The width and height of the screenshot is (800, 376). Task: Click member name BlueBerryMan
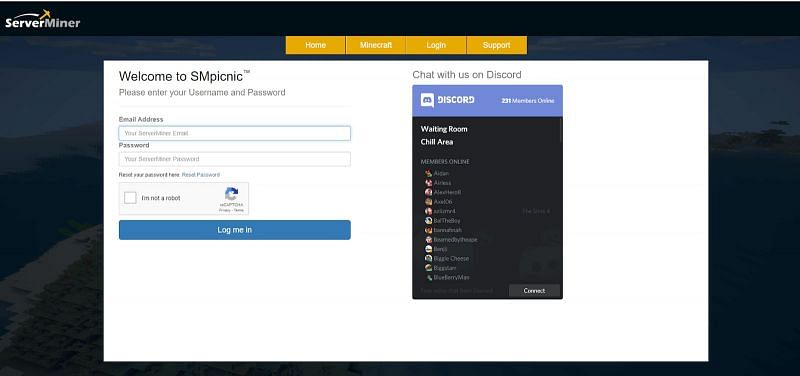[451, 278]
